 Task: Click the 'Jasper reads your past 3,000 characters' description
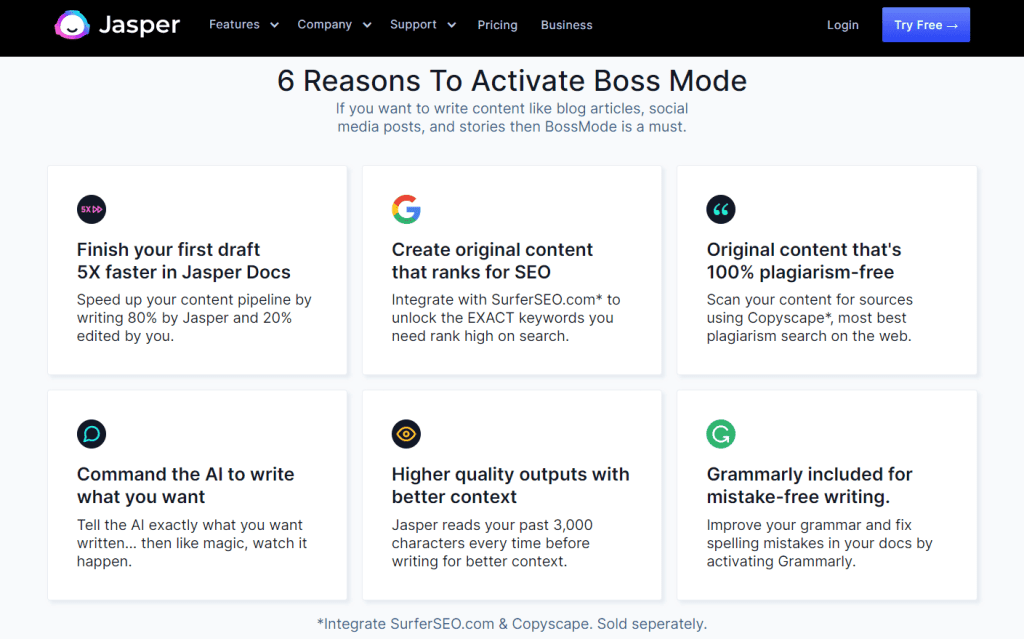(x=492, y=543)
